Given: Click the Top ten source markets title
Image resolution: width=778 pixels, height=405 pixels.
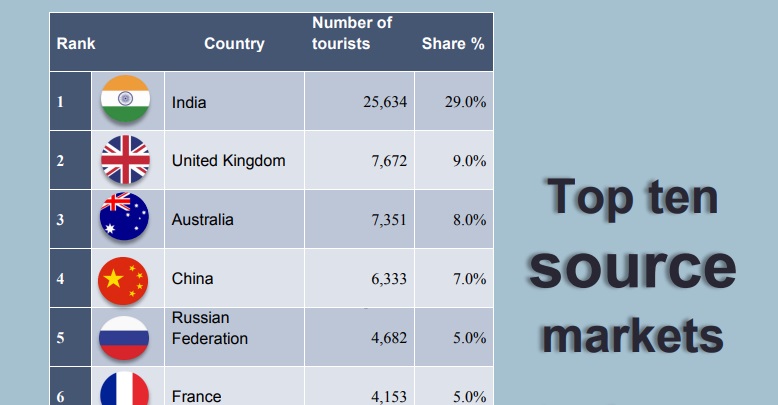Looking at the screenshot, I should pos(632,266).
